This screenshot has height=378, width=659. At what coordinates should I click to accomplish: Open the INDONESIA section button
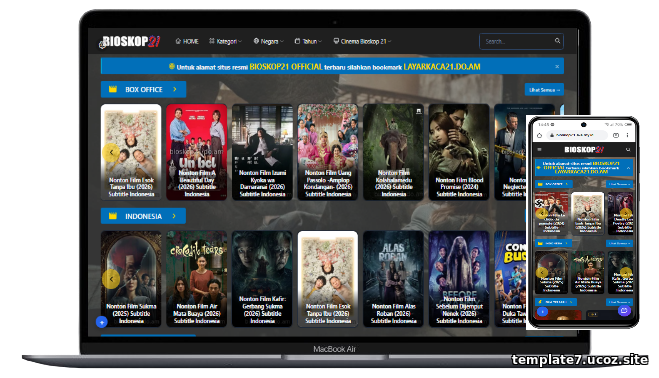tap(143, 216)
